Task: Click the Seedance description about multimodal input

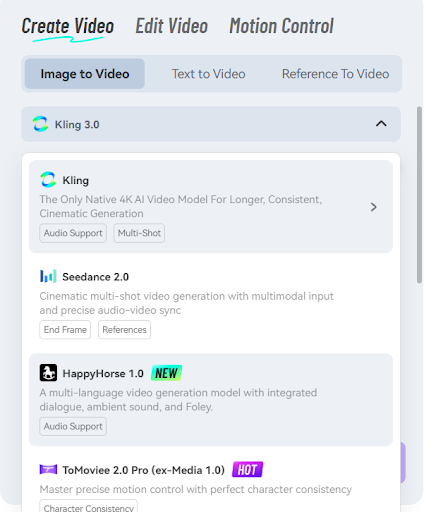Action: click(x=186, y=303)
